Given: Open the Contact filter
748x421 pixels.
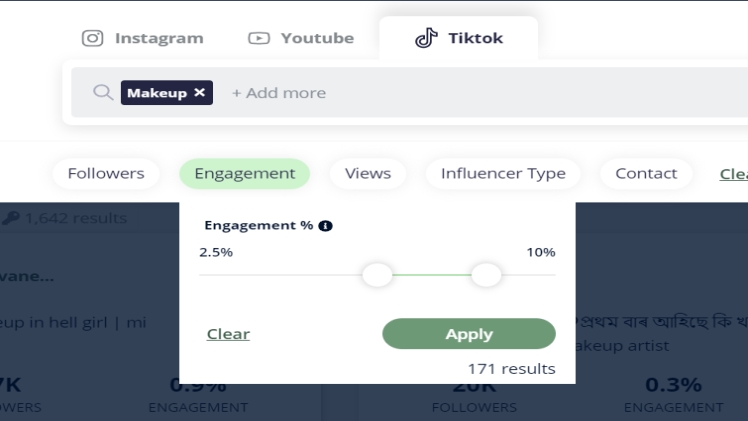Looking at the screenshot, I should 646,173.
